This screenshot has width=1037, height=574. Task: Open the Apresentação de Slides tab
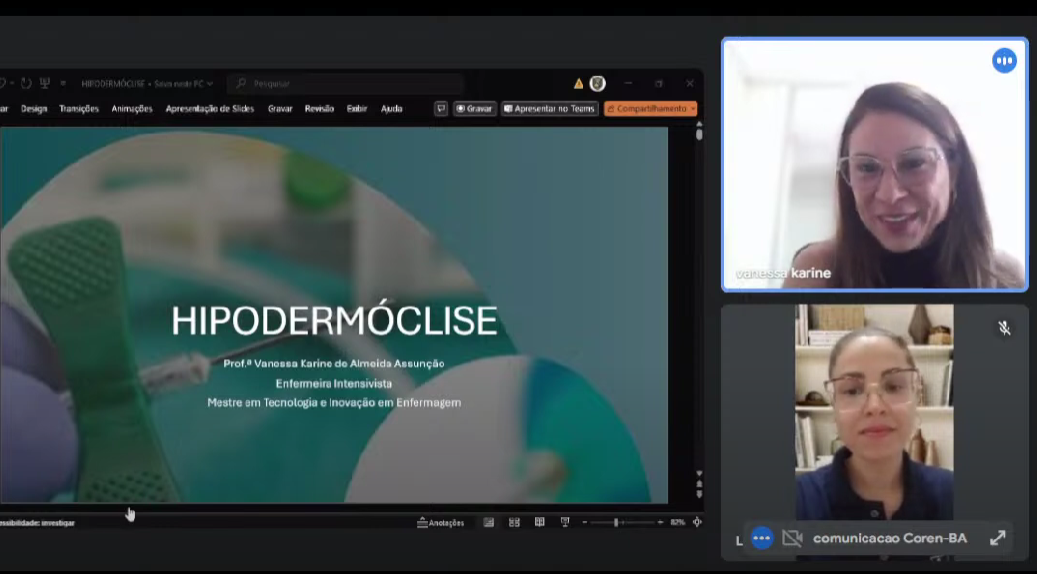coord(210,109)
